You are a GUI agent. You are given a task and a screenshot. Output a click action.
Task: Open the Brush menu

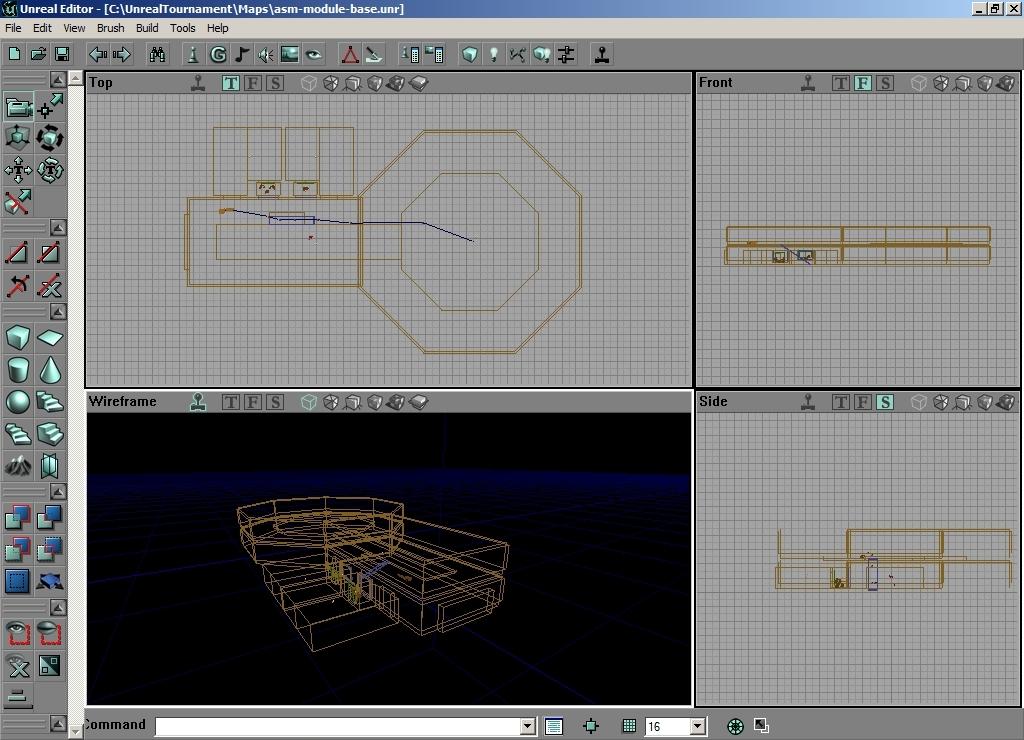click(x=110, y=28)
